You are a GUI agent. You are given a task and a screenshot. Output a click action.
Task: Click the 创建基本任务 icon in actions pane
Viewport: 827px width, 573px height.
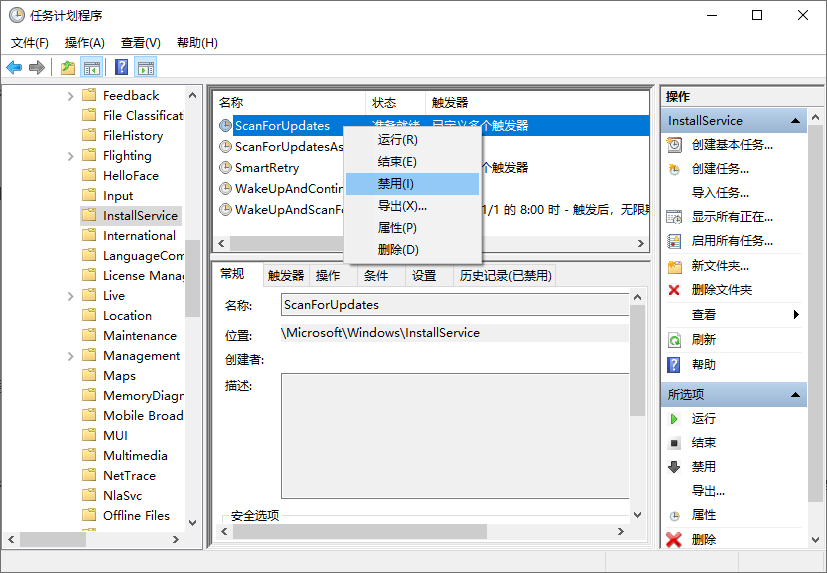[x=674, y=145]
